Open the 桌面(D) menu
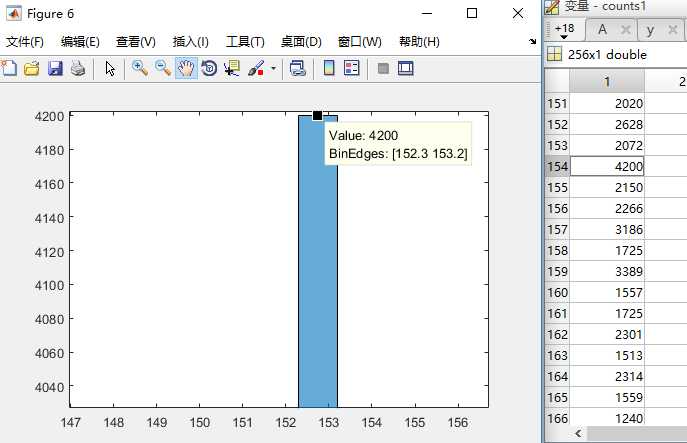The height and width of the screenshot is (443, 687). click(301, 42)
